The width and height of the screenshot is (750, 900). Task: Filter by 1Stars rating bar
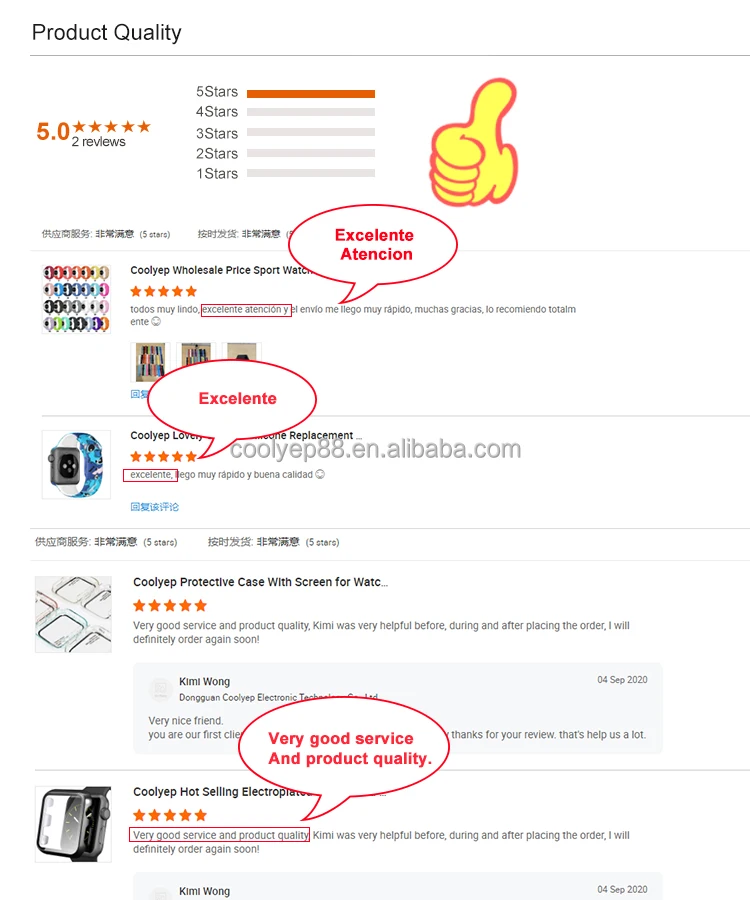311,173
